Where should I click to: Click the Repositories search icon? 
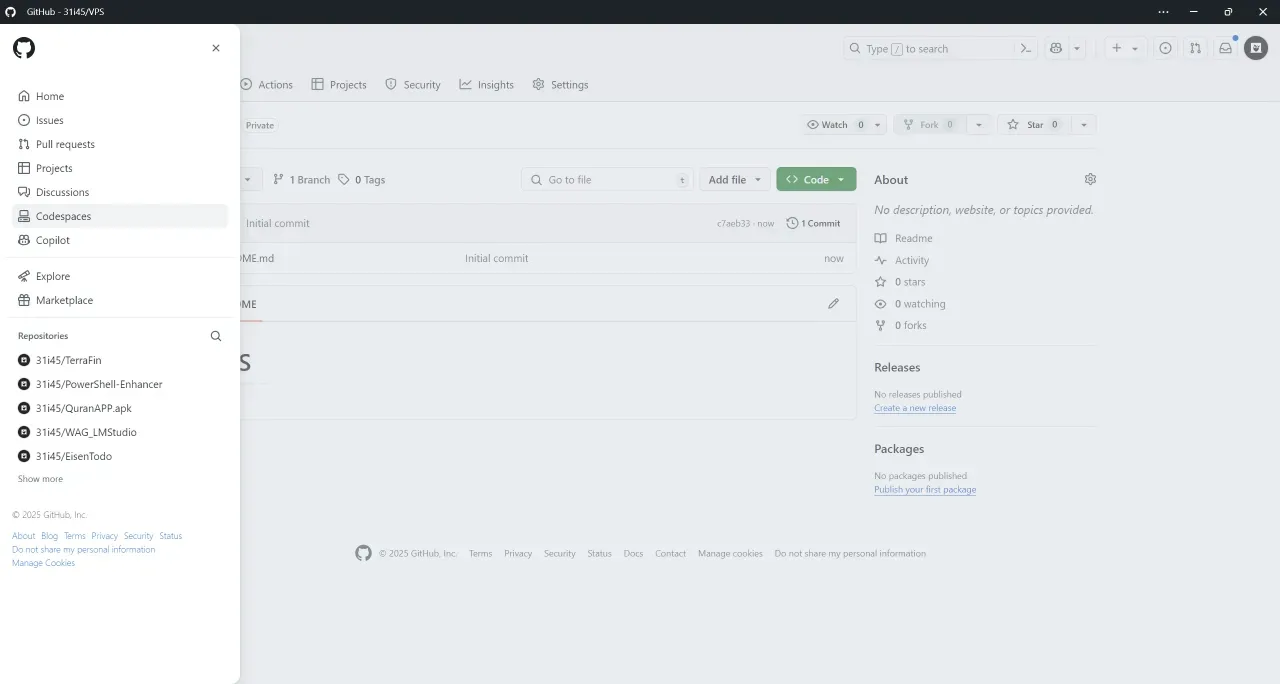216,336
